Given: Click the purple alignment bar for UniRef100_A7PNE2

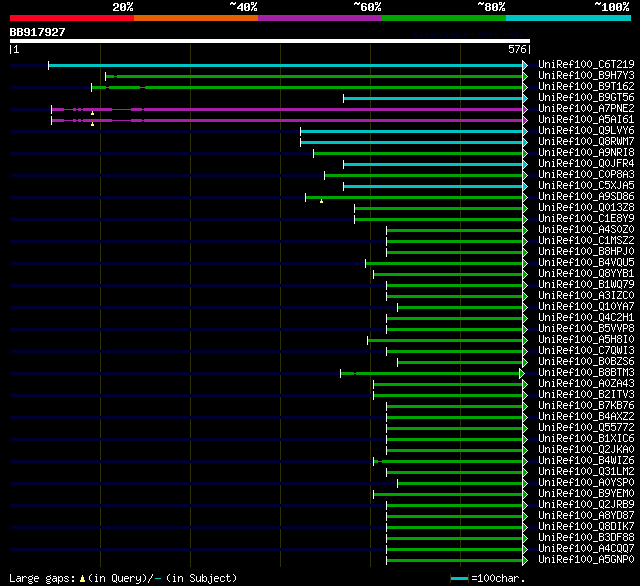Looking at the screenshot, I should point(287,109).
